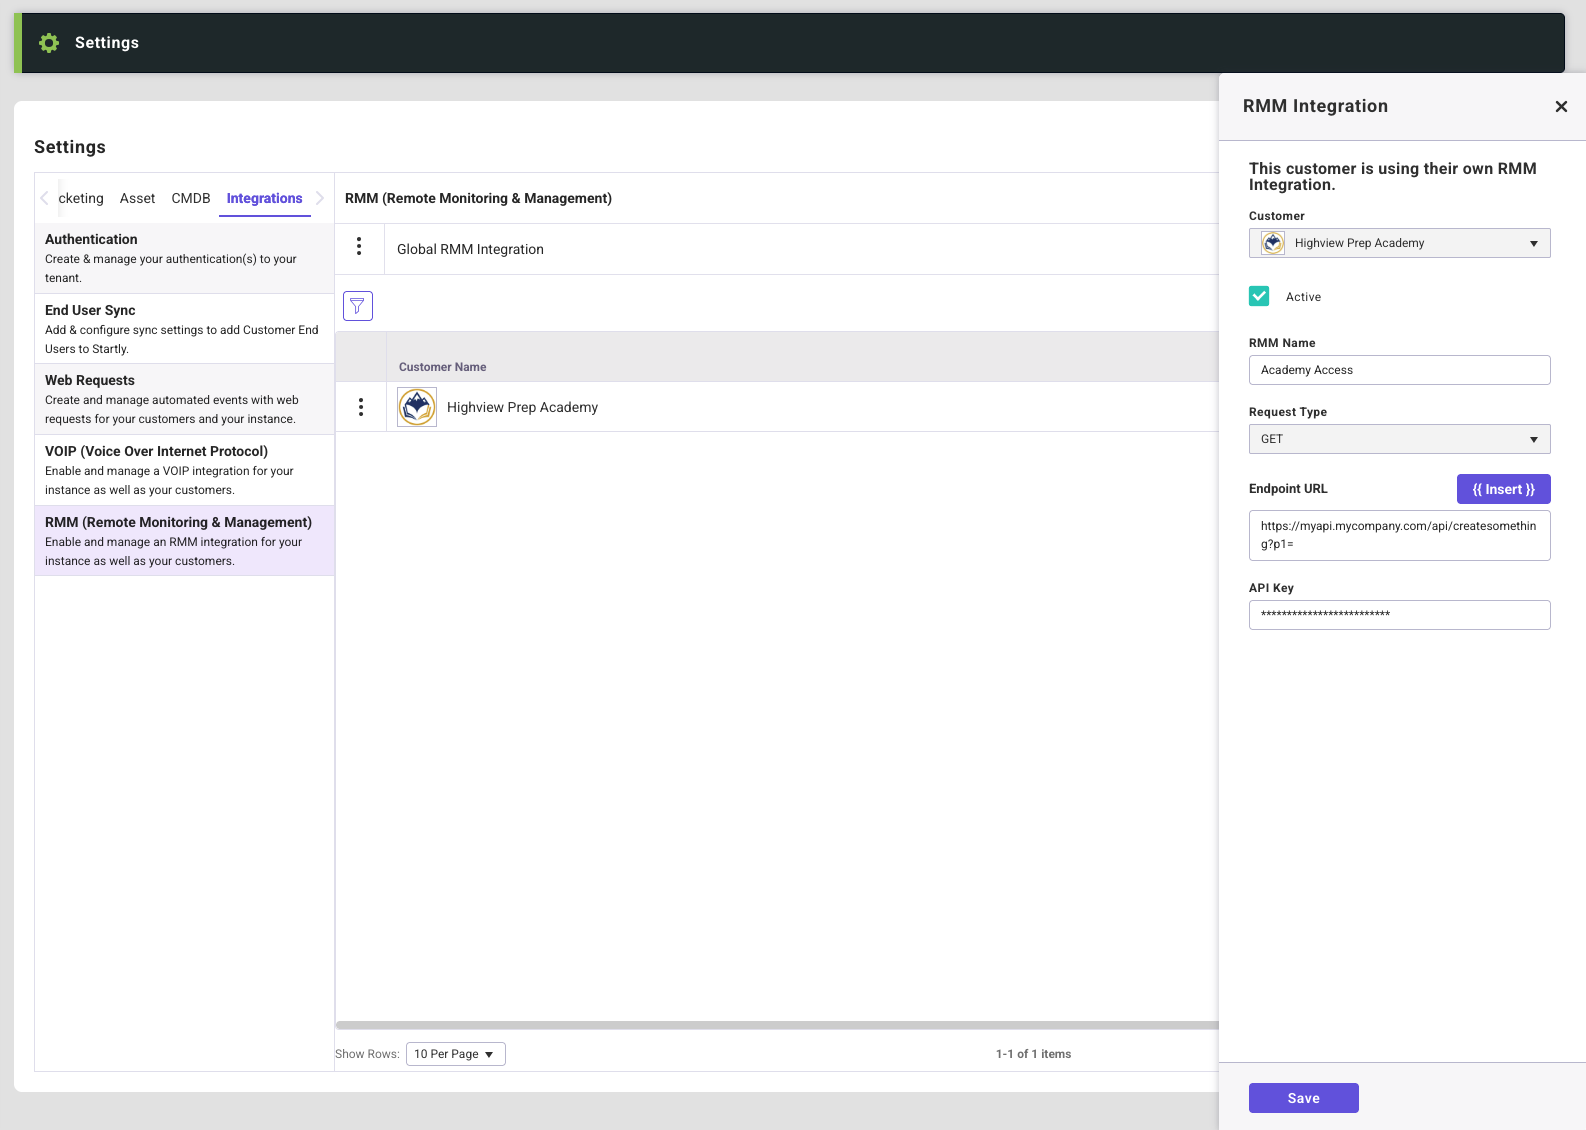The image size is (1586, 1130).
Task: Click the Highview Prep Academy logo in table
Action: pos(417,407)
